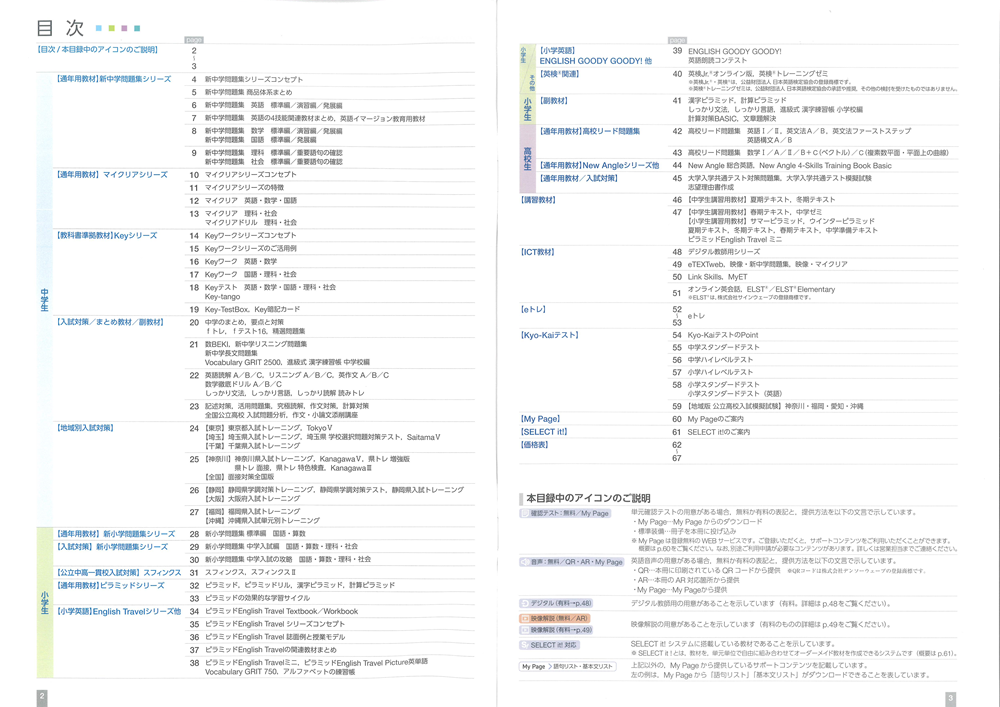Click Keyワークシリーズのご活用例 row
Viewport: 1000px width, 707px height.
[x=251, y=249]
